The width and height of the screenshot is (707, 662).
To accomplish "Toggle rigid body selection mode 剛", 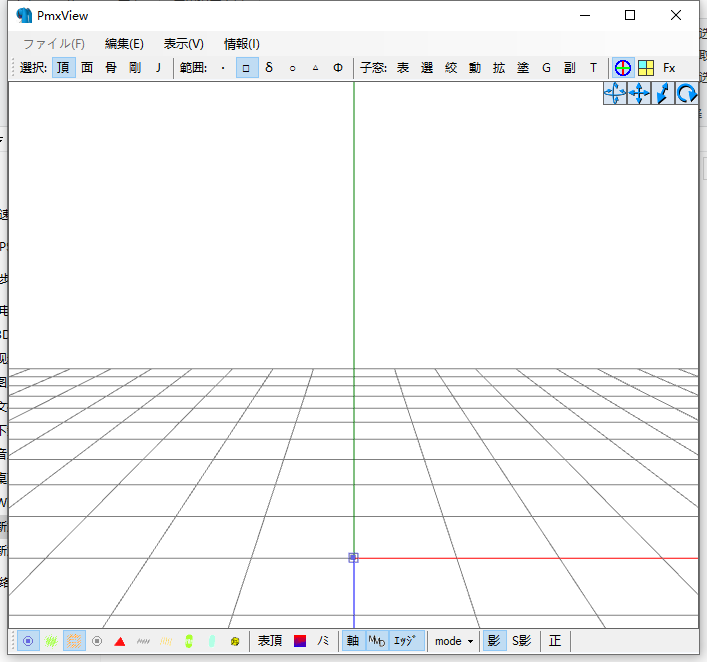I will [135, 68].
